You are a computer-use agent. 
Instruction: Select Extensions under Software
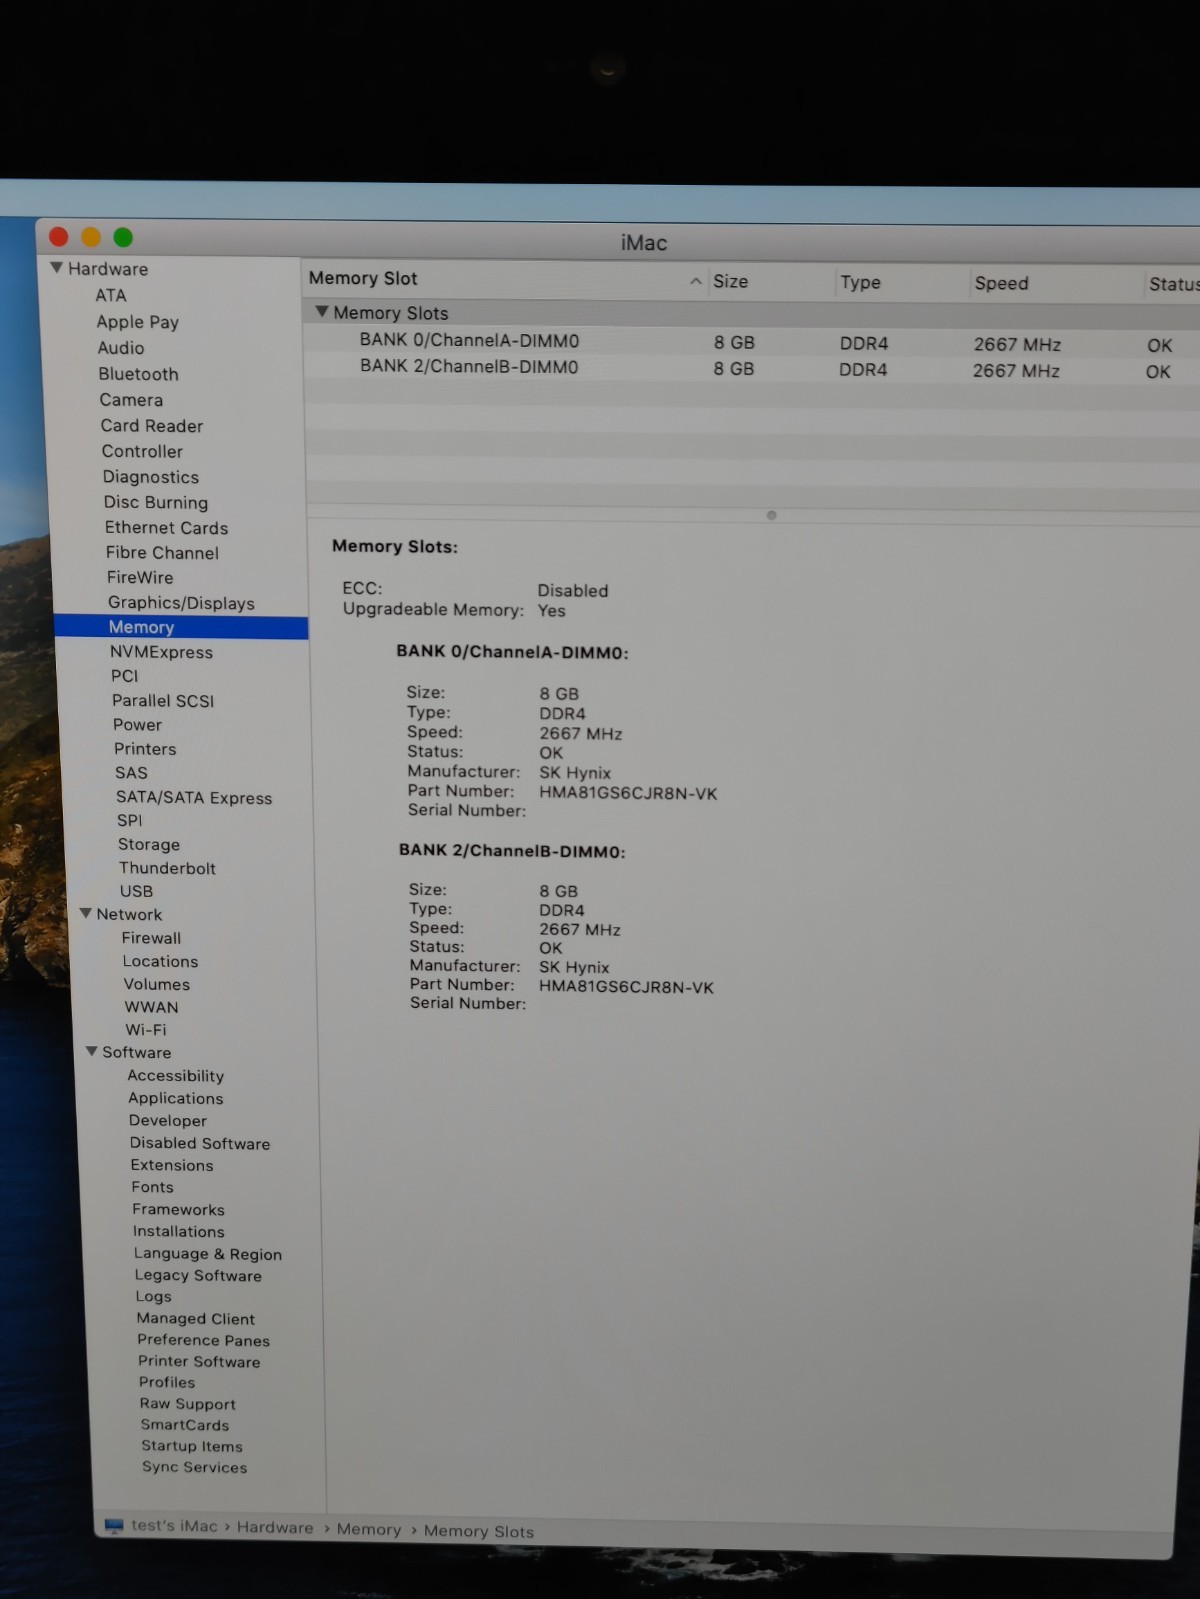click(x=171, y=1165)
